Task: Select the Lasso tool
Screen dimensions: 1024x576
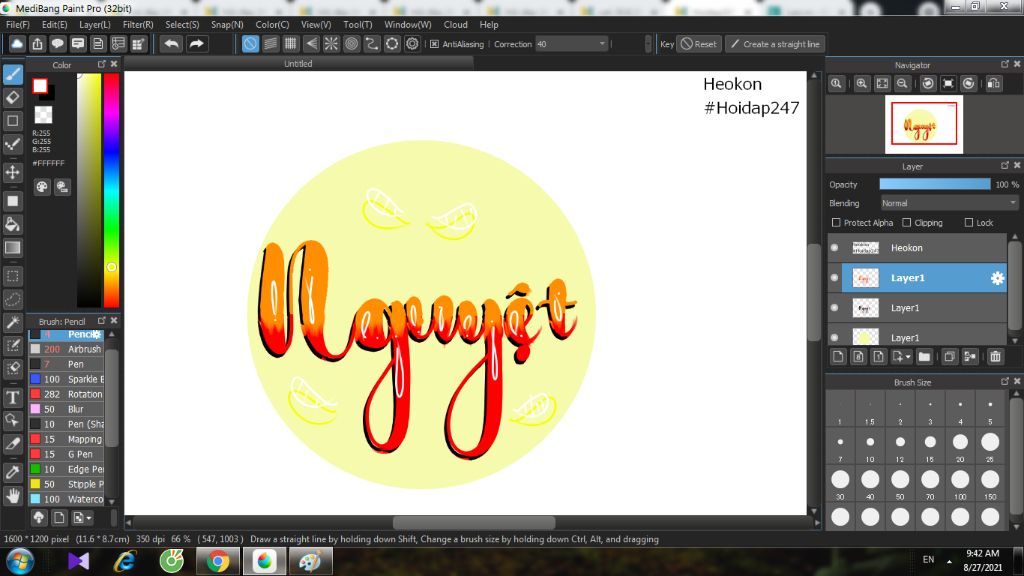Action: [12, 299]
